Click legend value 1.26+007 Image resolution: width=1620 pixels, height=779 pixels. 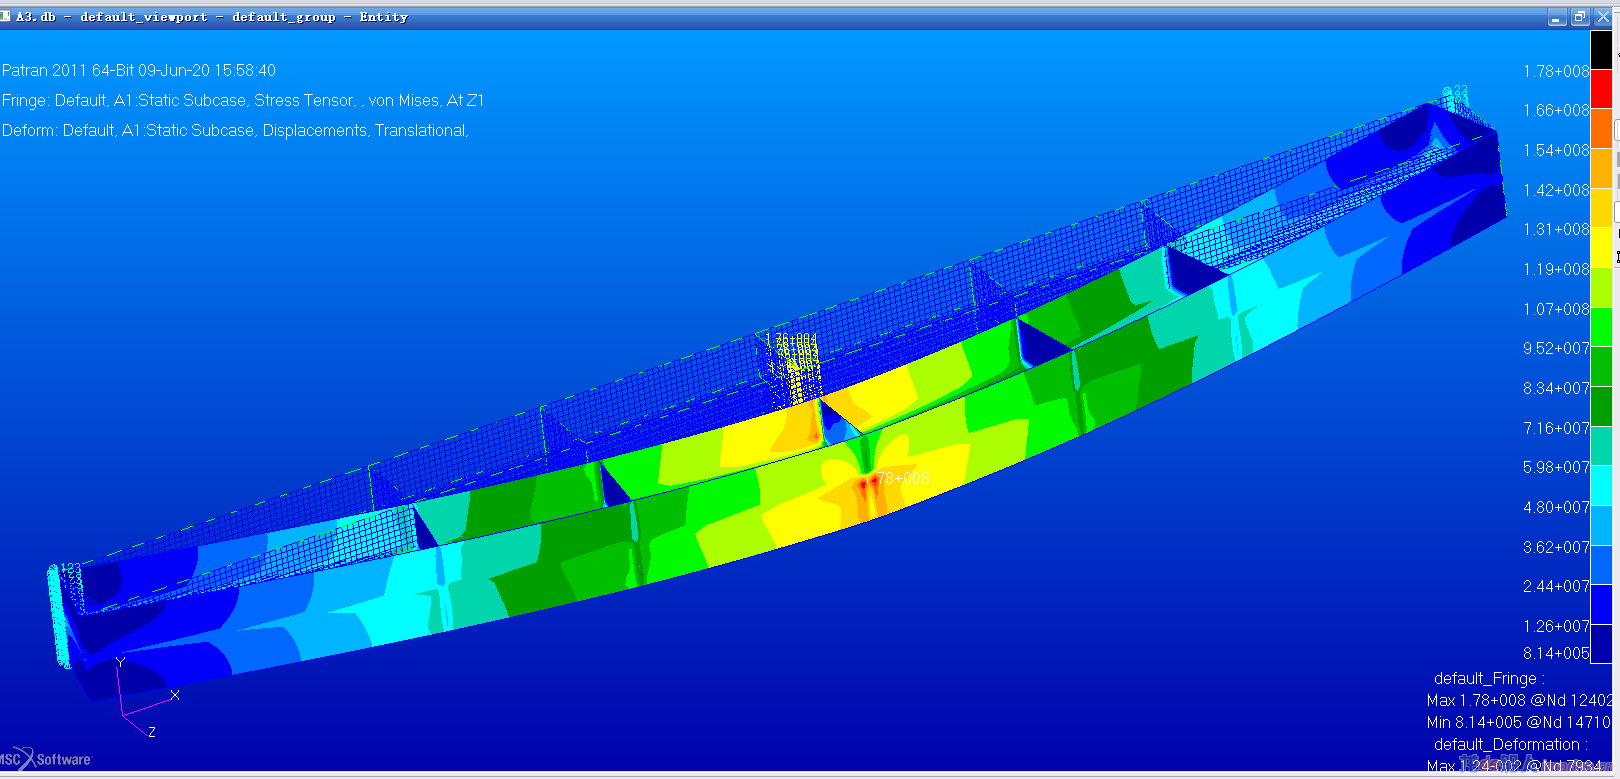point(1556,626)
